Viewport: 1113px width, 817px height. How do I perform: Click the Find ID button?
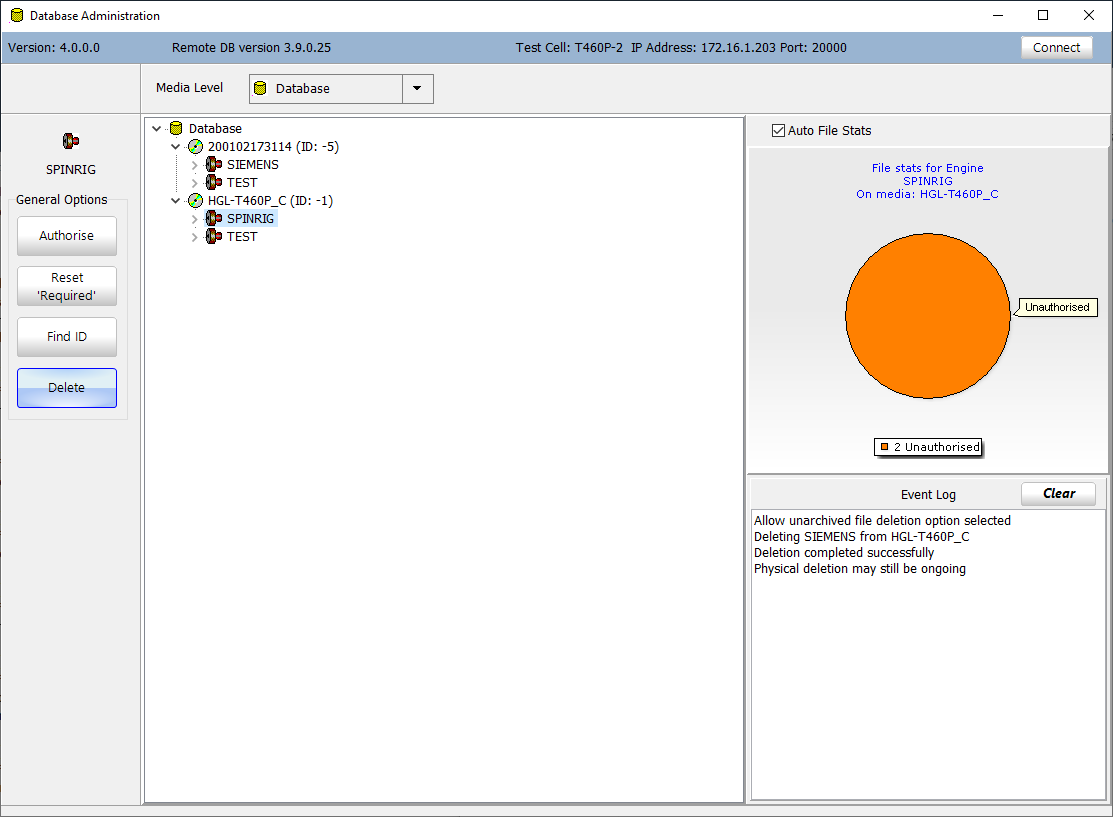click(67, 336)
